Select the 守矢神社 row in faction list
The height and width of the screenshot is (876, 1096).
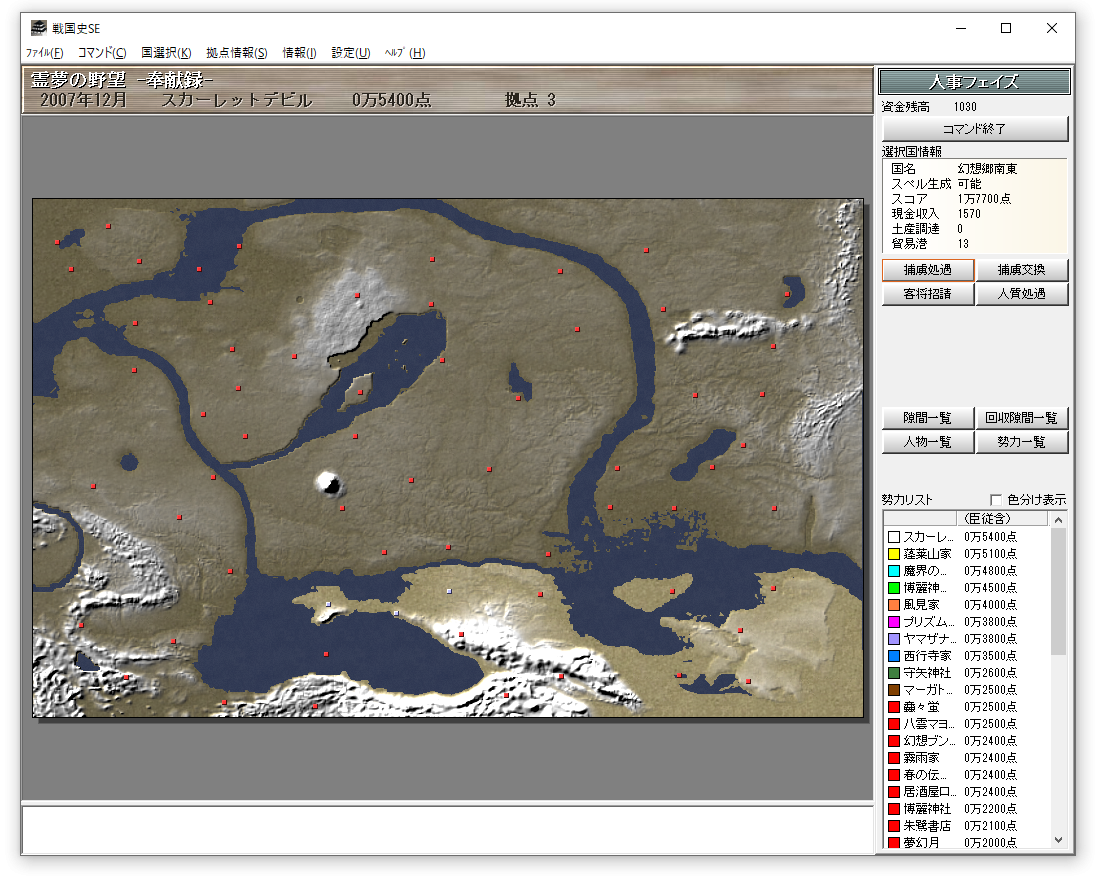pos(967,673)
